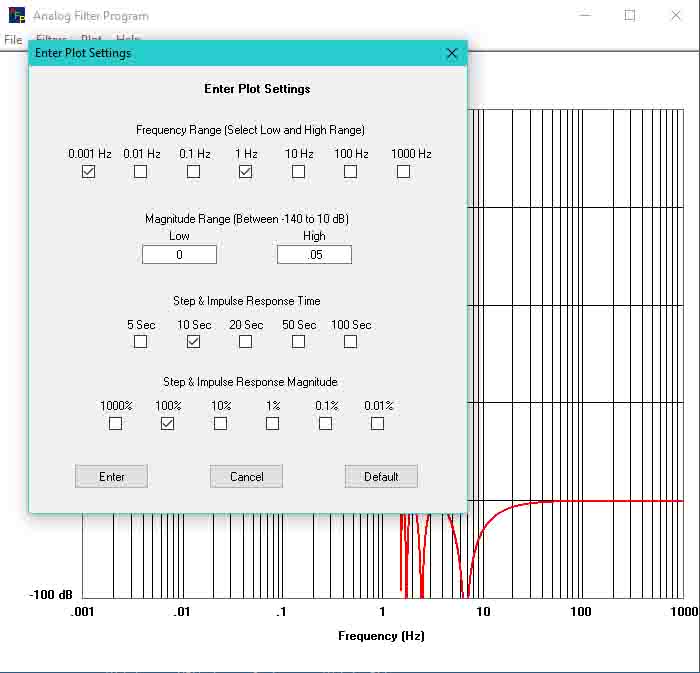Close the Analog Filter Program window
Image resolution: width=700 pixels, height=673 pixels.
coord(676,15)
